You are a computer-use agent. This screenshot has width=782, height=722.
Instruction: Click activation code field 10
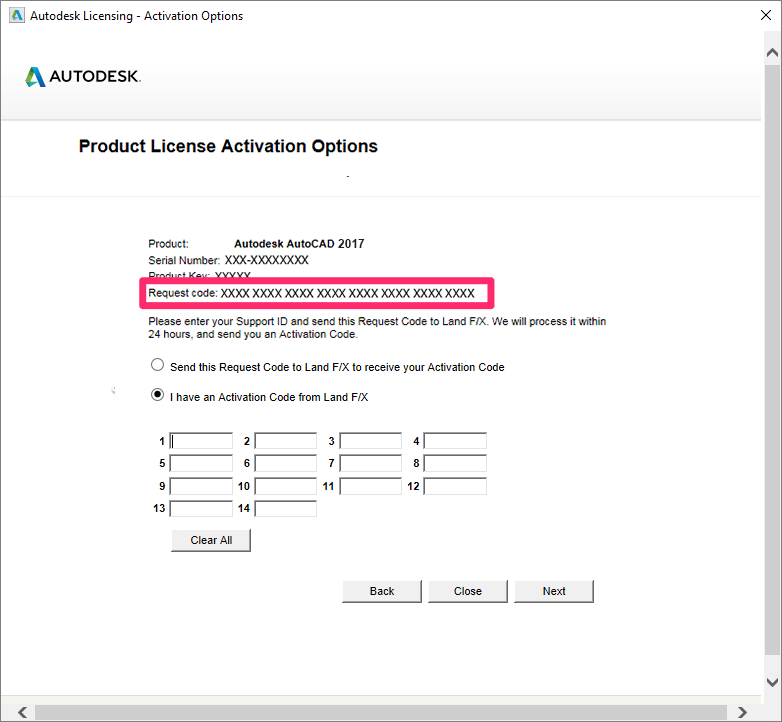286,486
